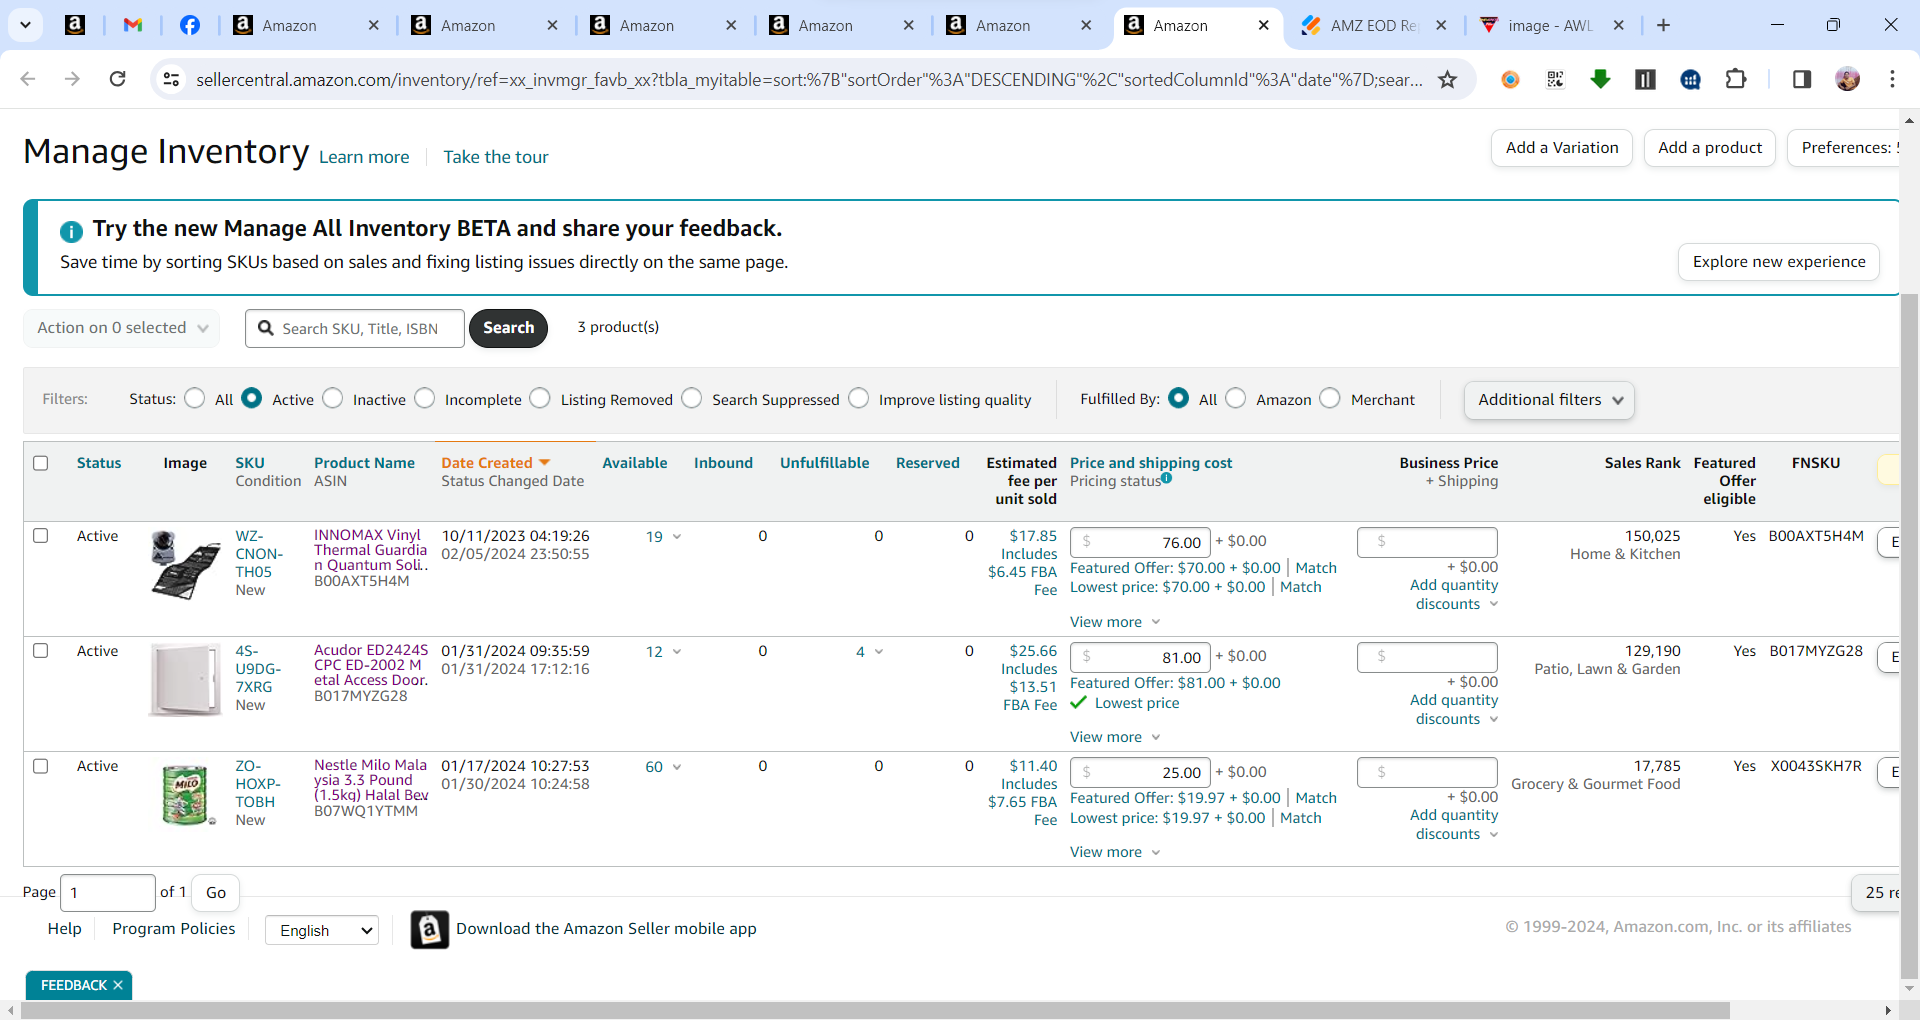
Task: Filter by Listing Removed status
Action: coord(540,399)
